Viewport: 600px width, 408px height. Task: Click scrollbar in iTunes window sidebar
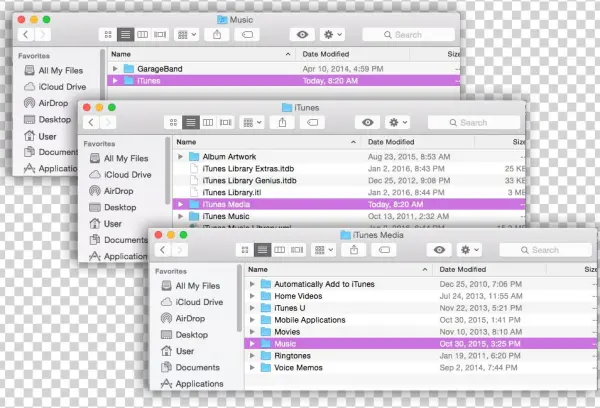coord(167,171)
